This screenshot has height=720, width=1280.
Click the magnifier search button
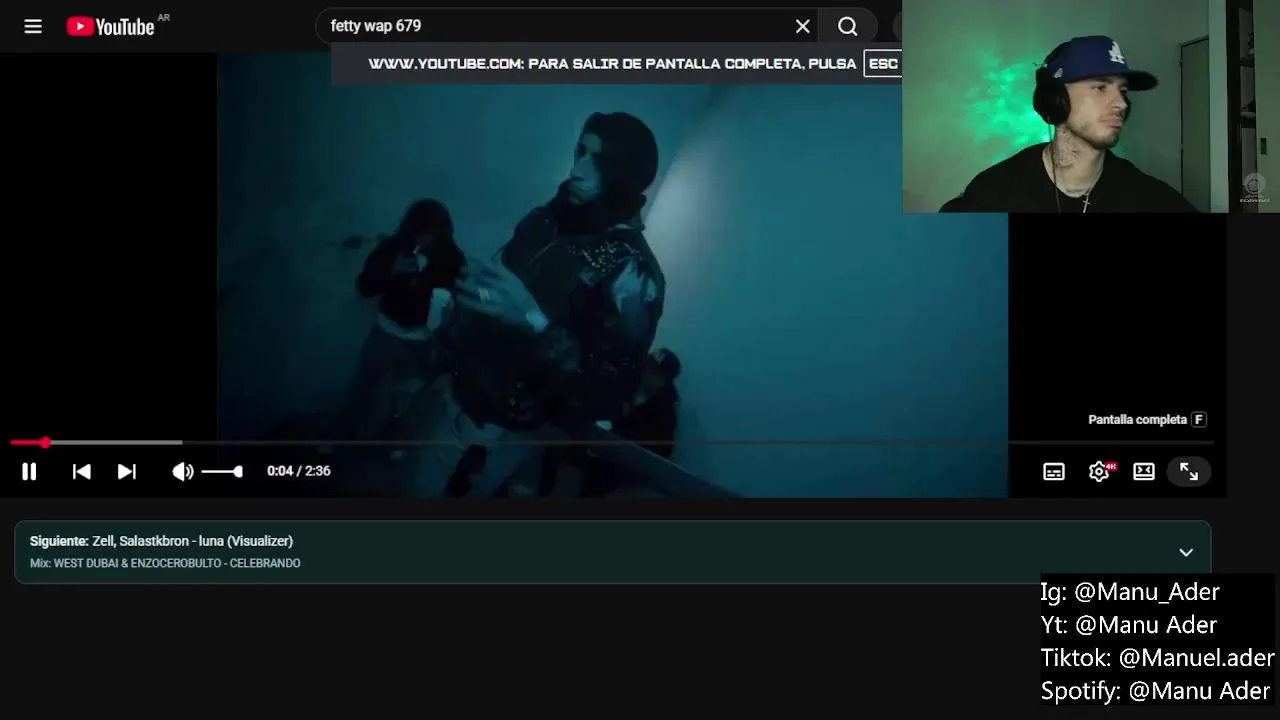848,27
